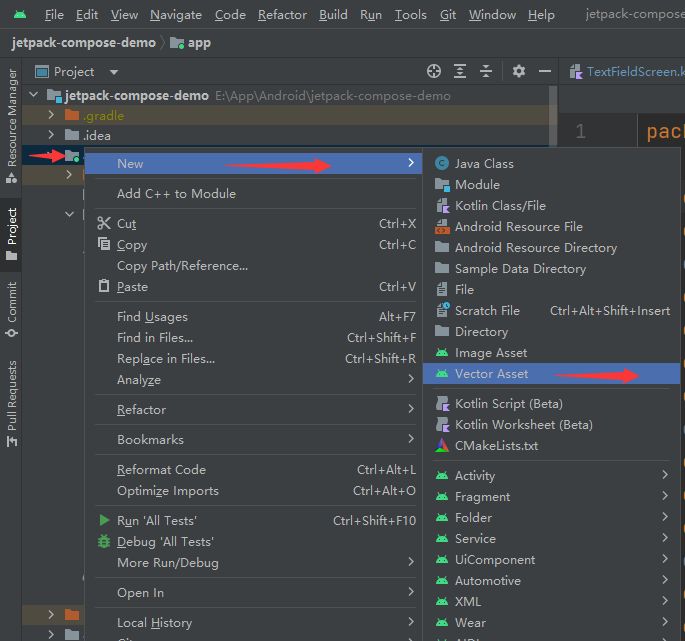685x641 pixels.
Task: Open the Project view type dropdown
Action: point(113,72)
